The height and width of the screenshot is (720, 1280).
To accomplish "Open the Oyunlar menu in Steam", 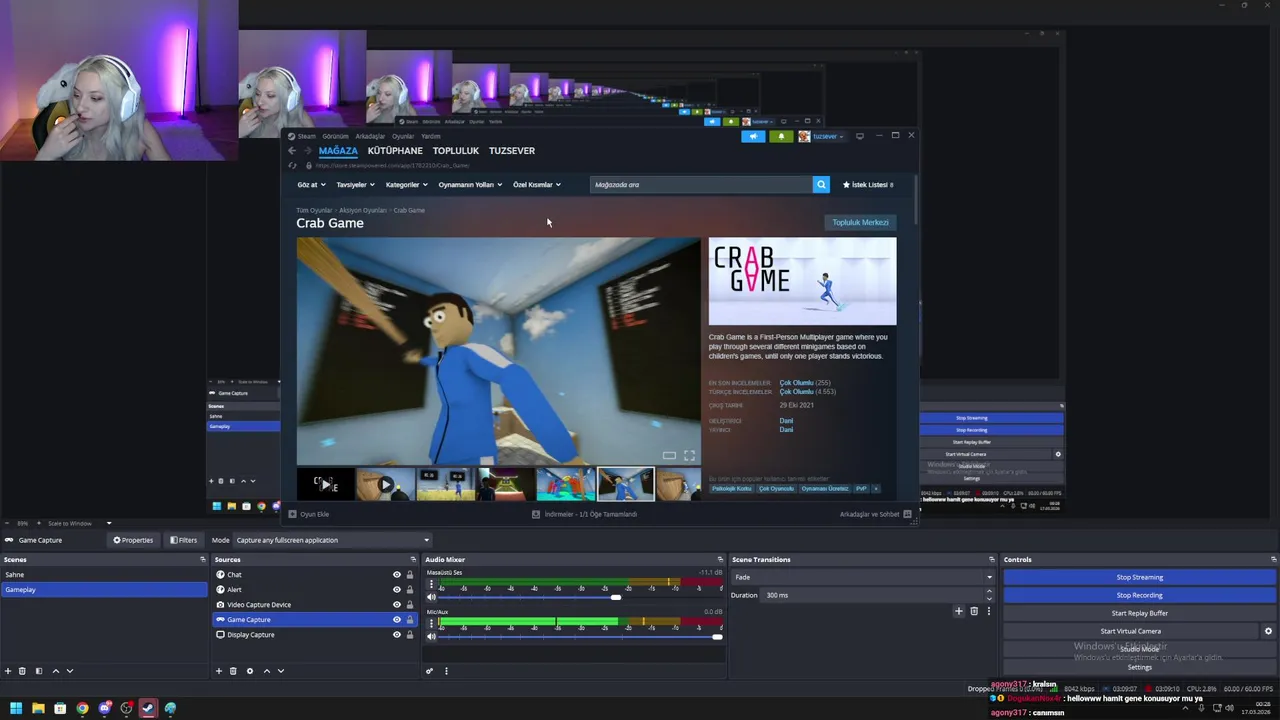I will click(x=403, y=136).
